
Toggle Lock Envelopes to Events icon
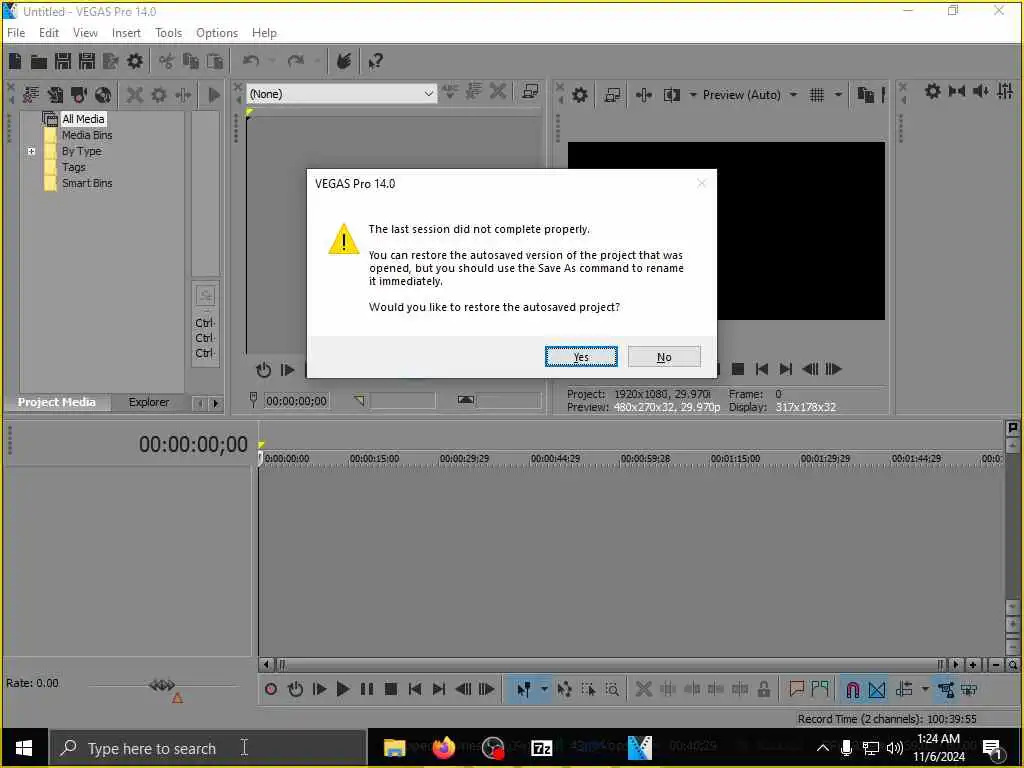[x=946, y=689]
